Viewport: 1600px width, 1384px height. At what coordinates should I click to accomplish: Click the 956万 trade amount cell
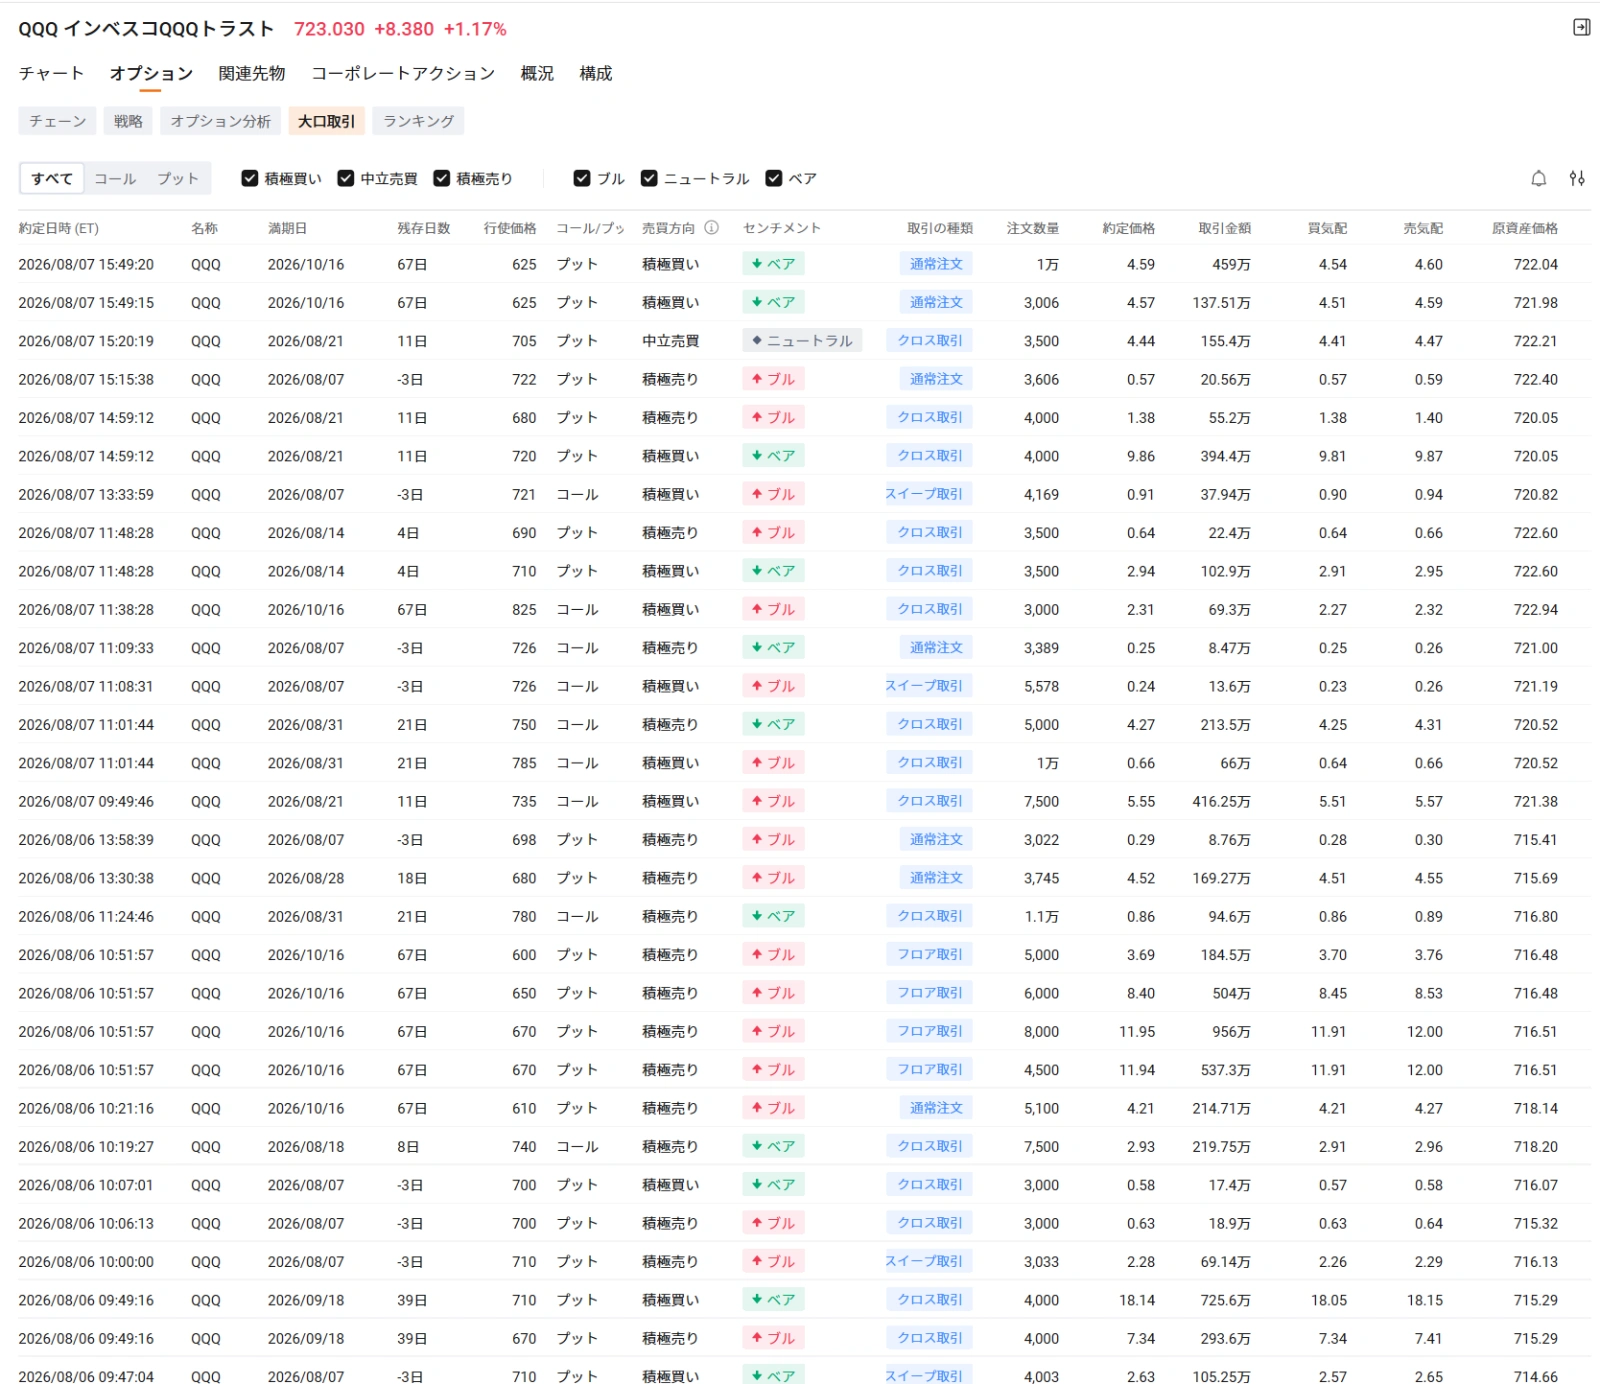(1231, 1032)
